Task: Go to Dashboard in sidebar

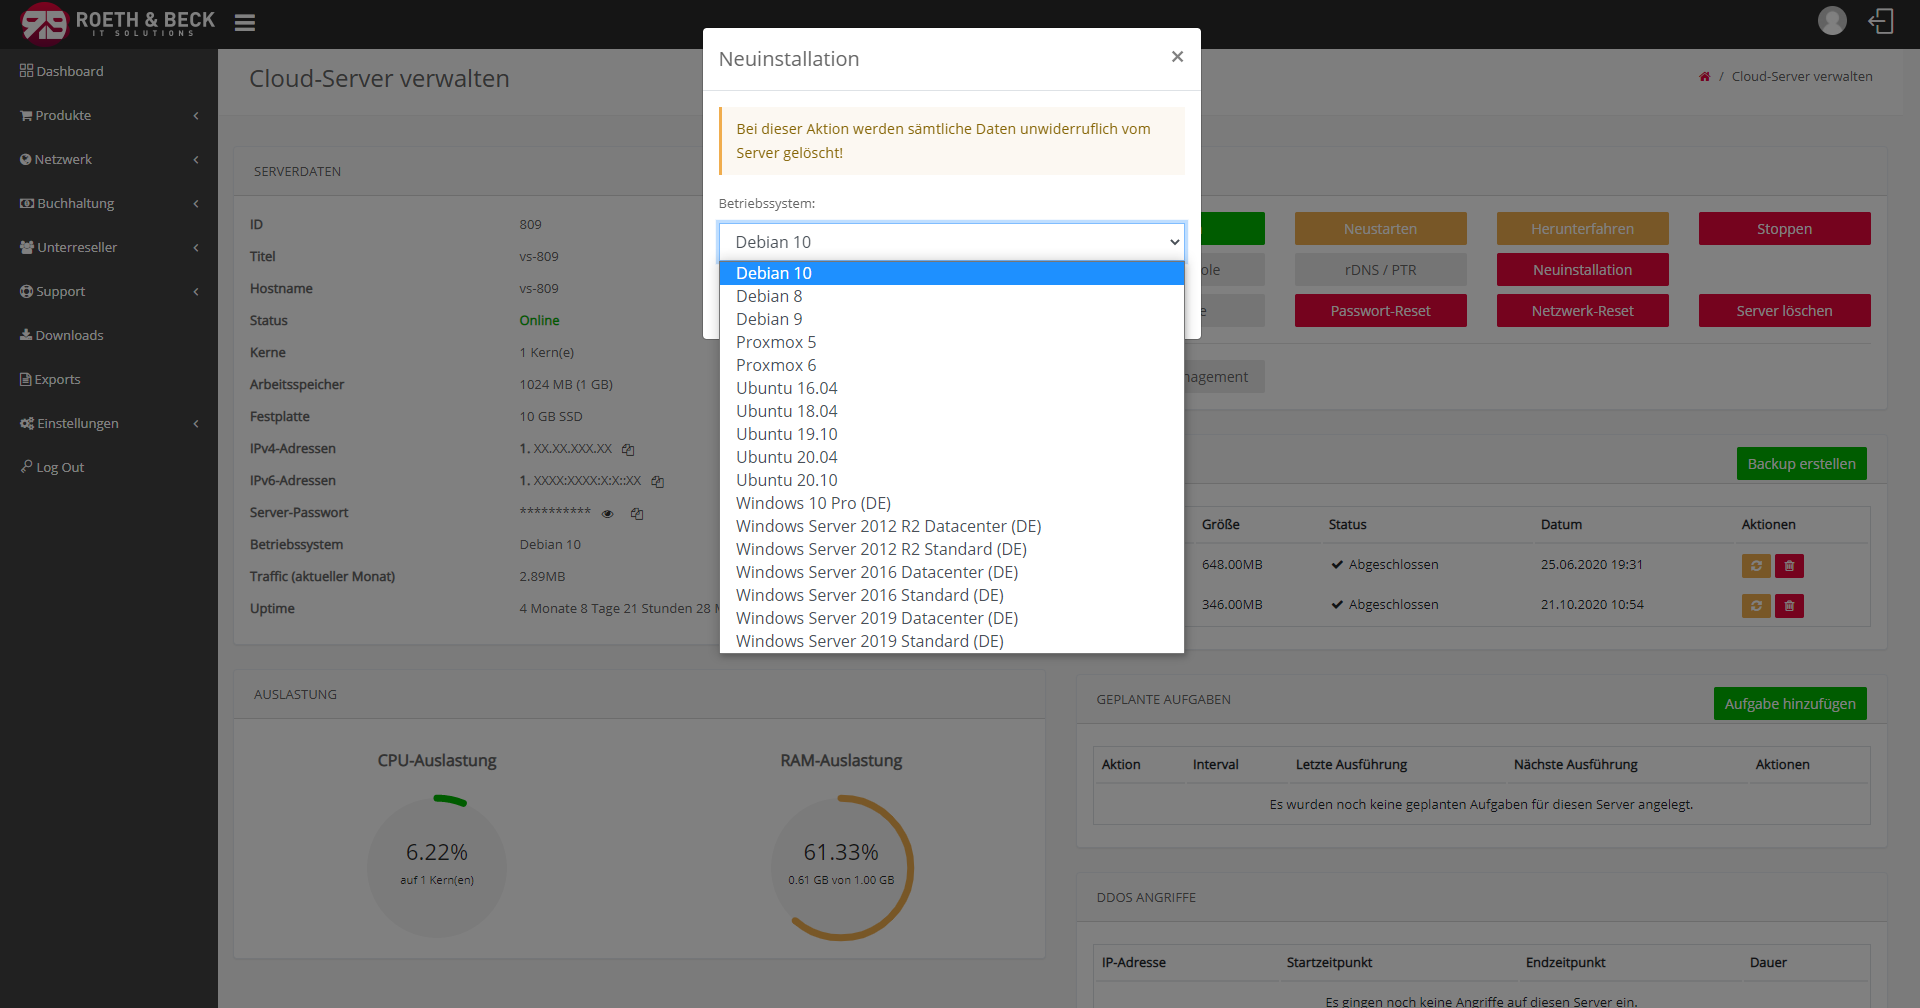Action: click(69, 71)
